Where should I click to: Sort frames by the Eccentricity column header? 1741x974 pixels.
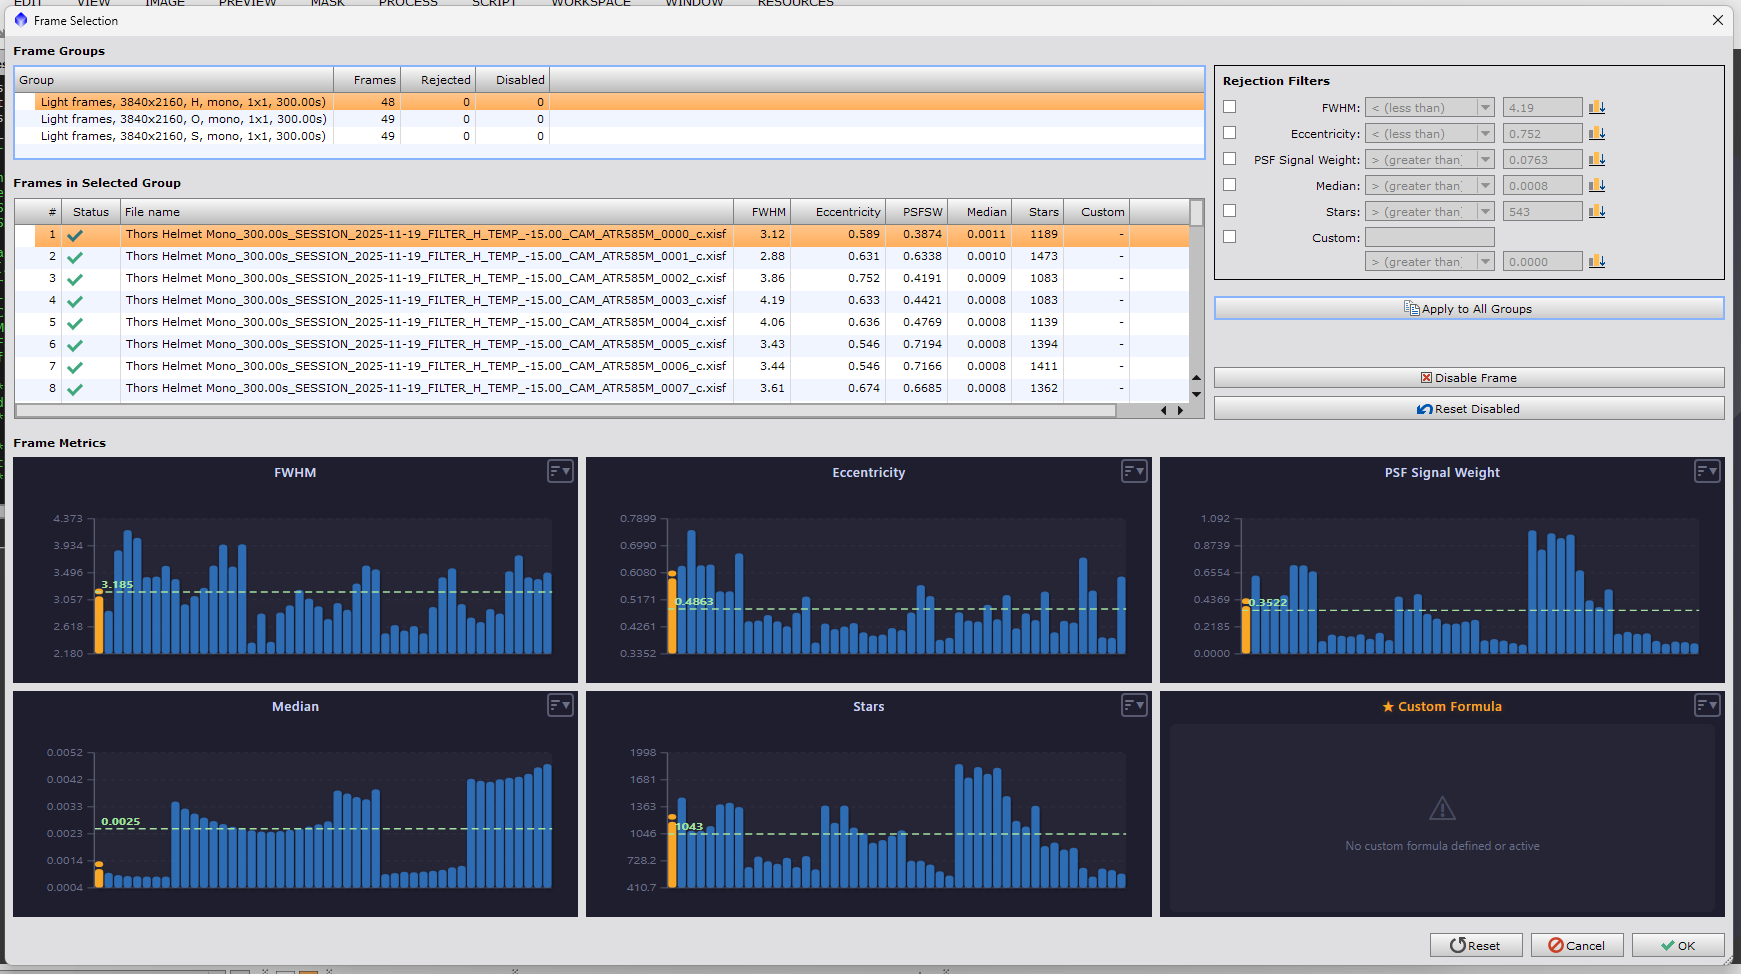[x=847, y=212]
